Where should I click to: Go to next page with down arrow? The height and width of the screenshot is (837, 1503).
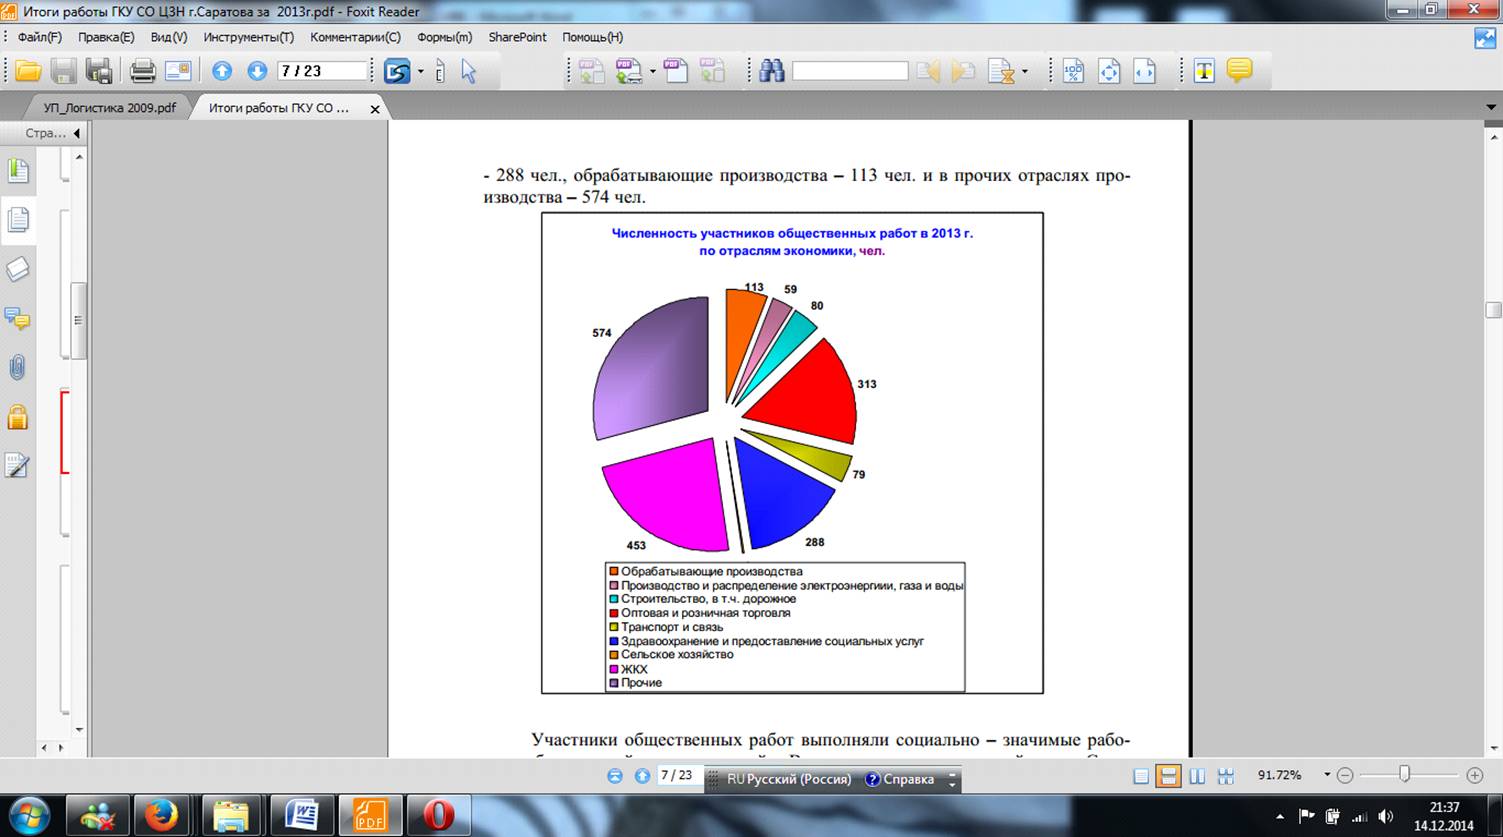tap(257, 71)
